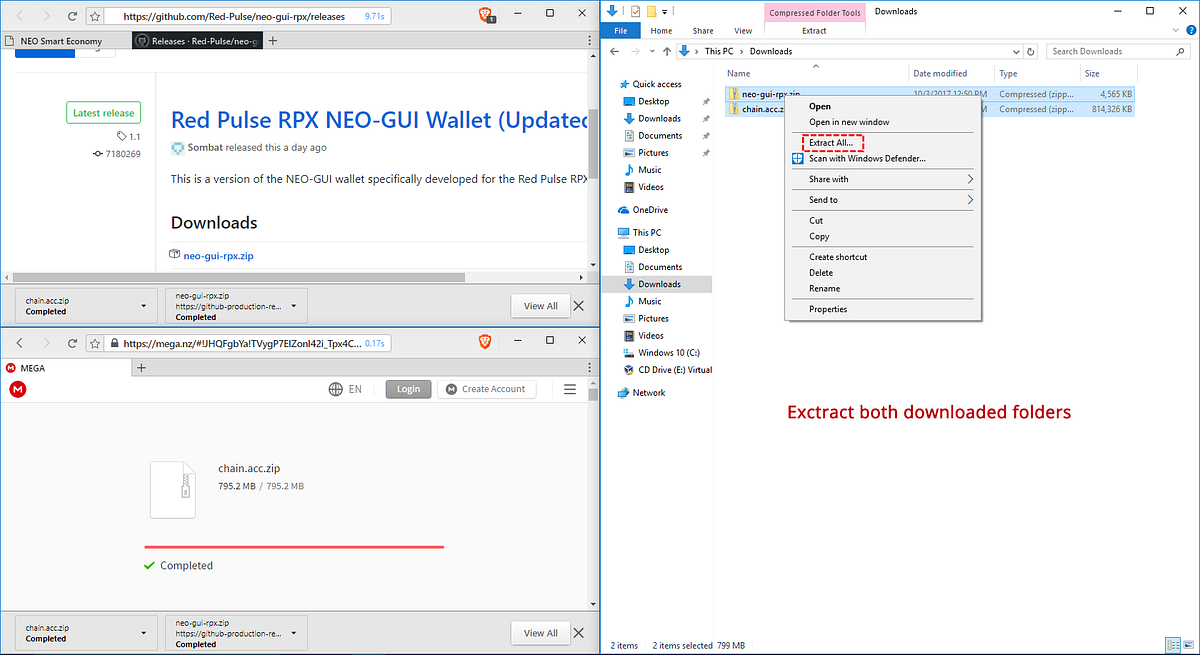1200x655 pixels.
Task: Select Quick access in Explorer sidebar
Action: tap(656, 84)
